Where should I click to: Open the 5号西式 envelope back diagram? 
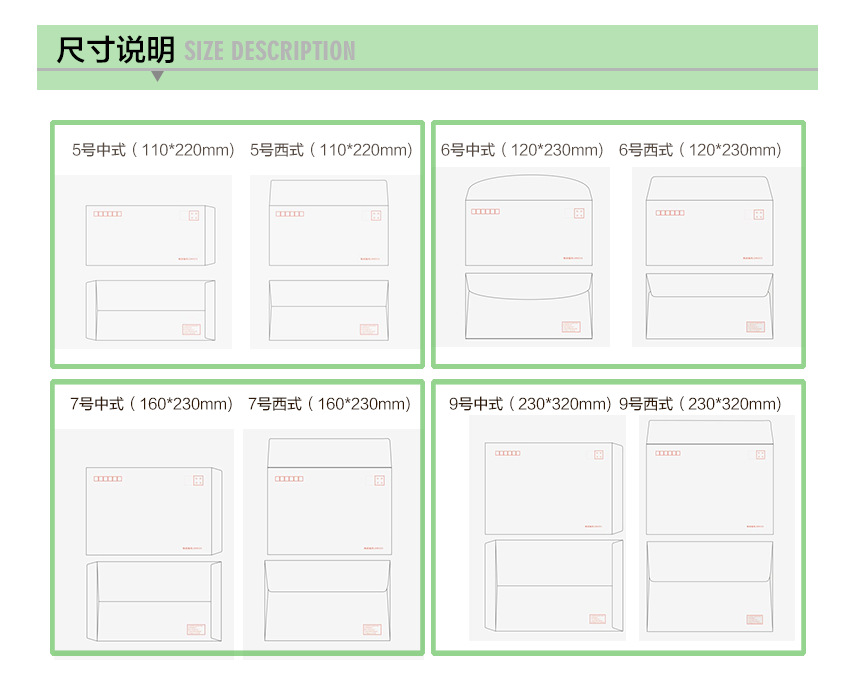pyautogui.click(x=329, y=310)
